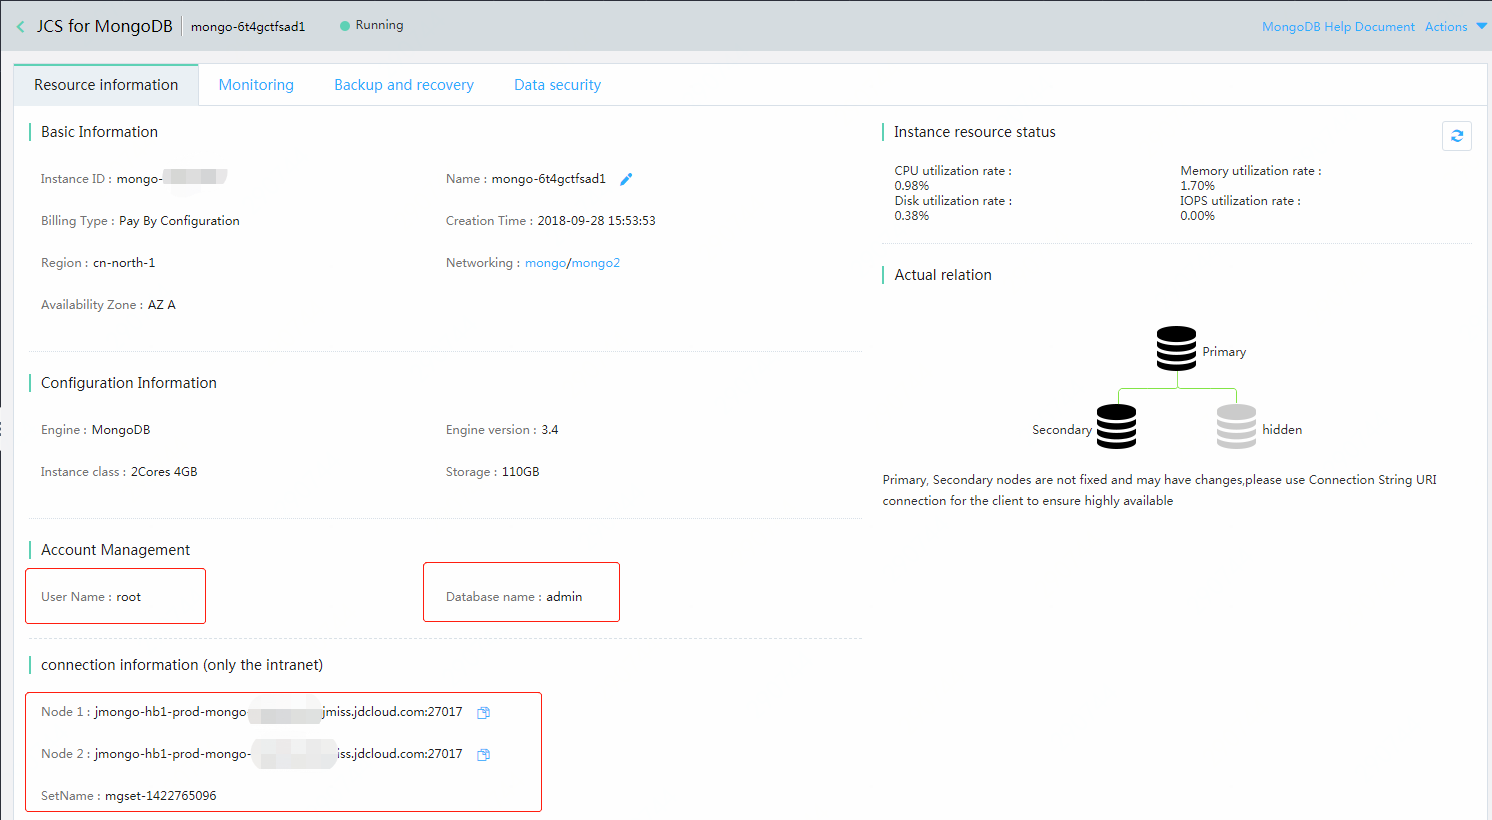Copy the Node 2 connection address
Viewport: 1492px width, 820px height.
point(483,755)
